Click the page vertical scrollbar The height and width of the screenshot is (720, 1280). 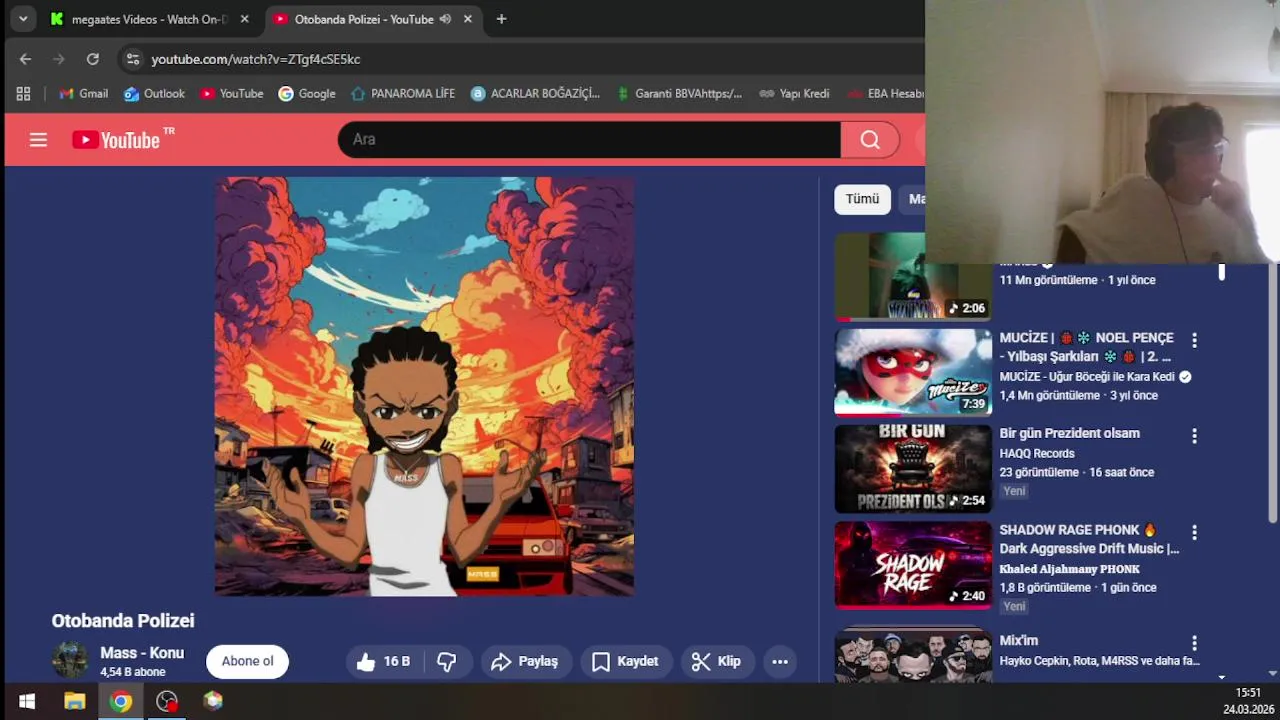pyautogui.click(x=1273, y=391)
